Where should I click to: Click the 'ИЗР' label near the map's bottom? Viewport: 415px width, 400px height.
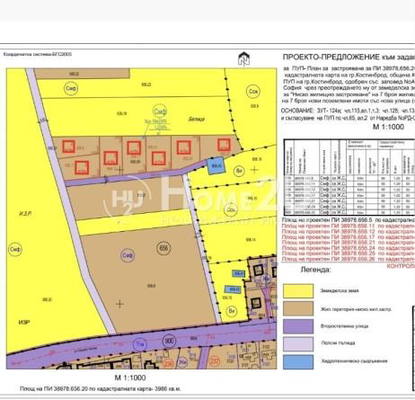(24, 322)
